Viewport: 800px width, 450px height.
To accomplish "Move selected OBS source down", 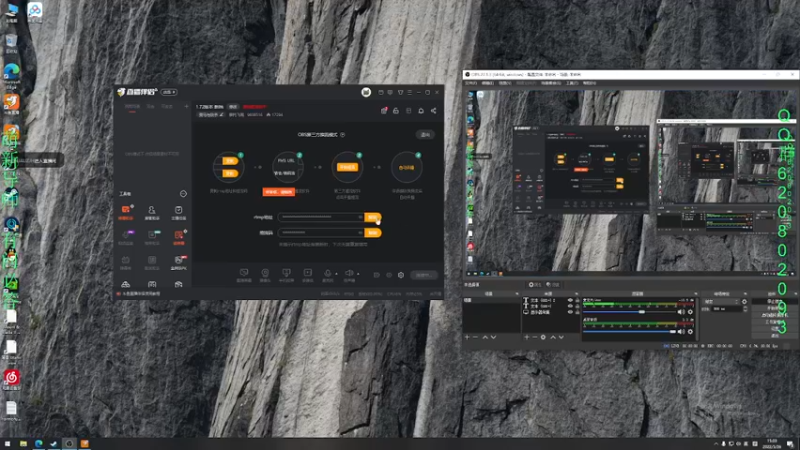I will [x=561, y=337].
